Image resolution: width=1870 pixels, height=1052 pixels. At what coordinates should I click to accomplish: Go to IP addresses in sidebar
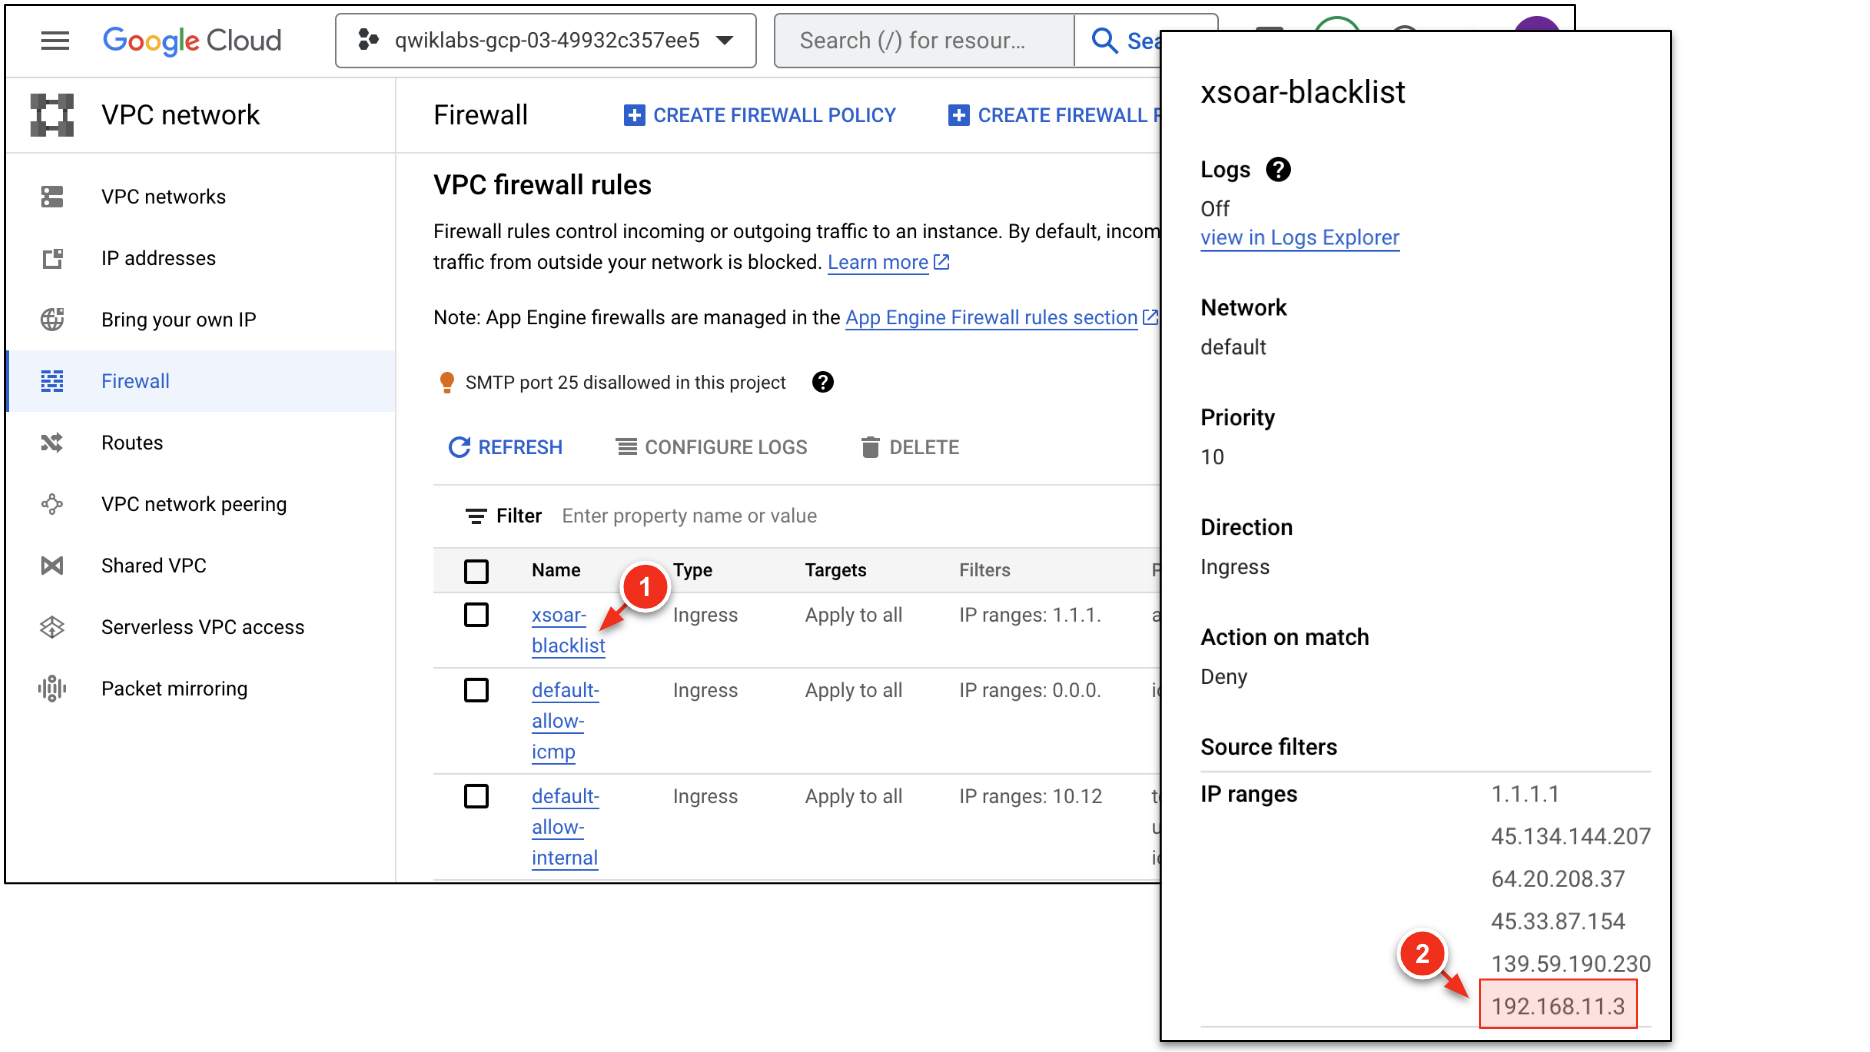coord(158,258)
